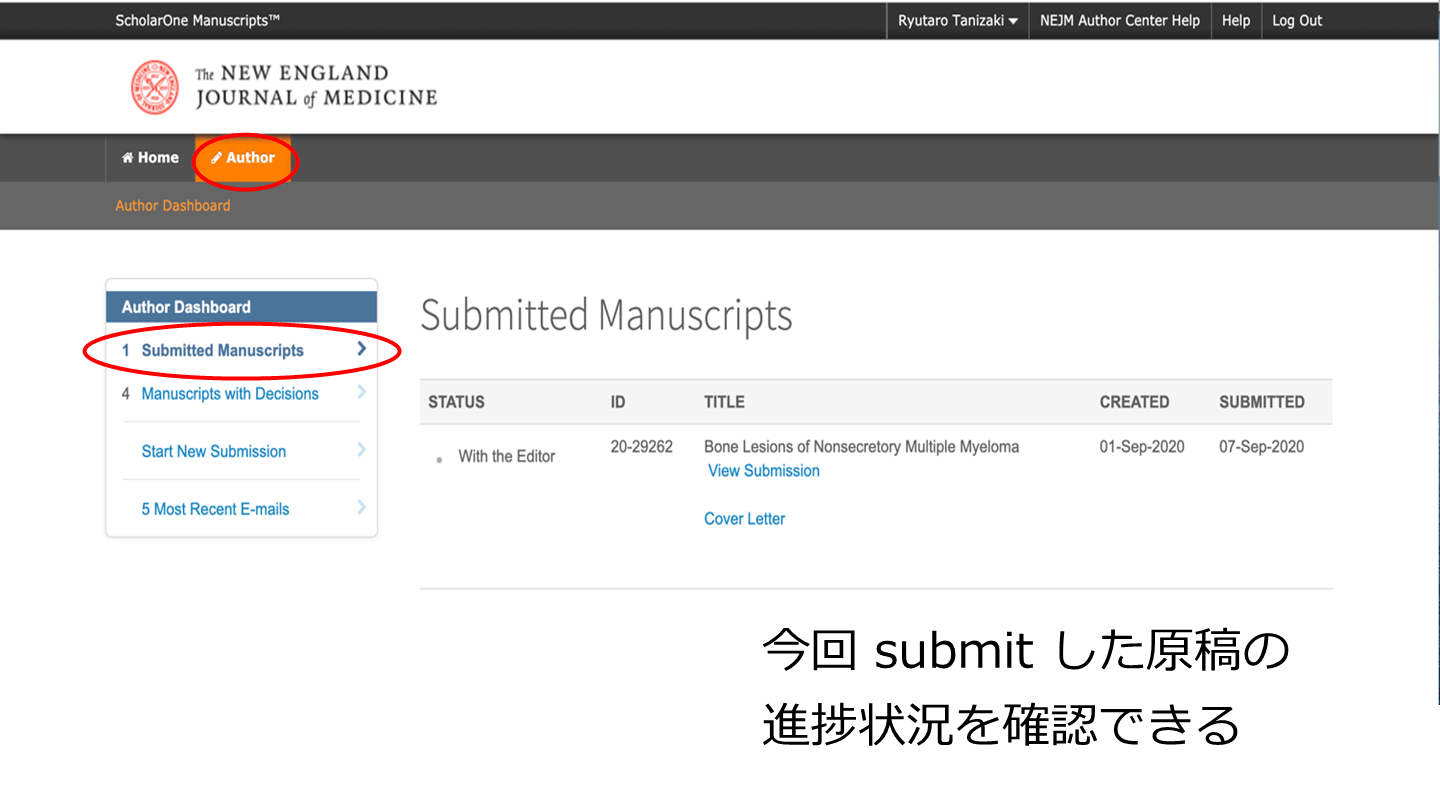
Task: Click the NEJM circular logo seal
Action: pos(155,87)
